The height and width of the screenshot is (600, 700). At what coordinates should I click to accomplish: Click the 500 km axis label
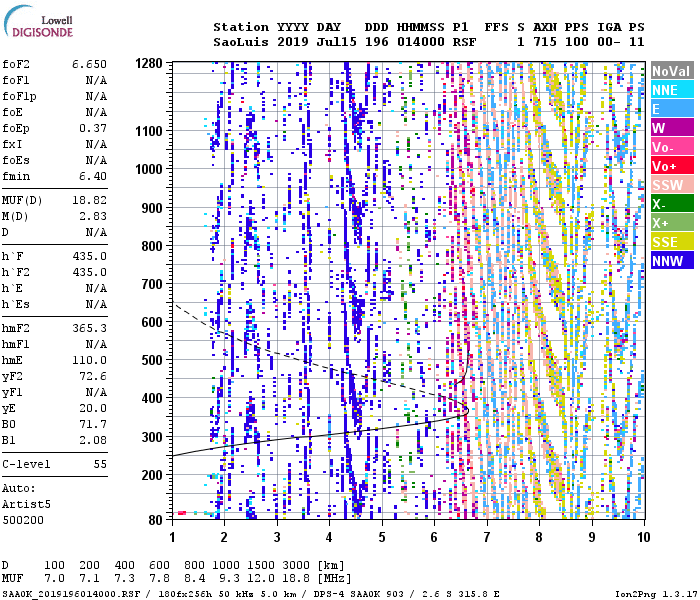[152, 360]
